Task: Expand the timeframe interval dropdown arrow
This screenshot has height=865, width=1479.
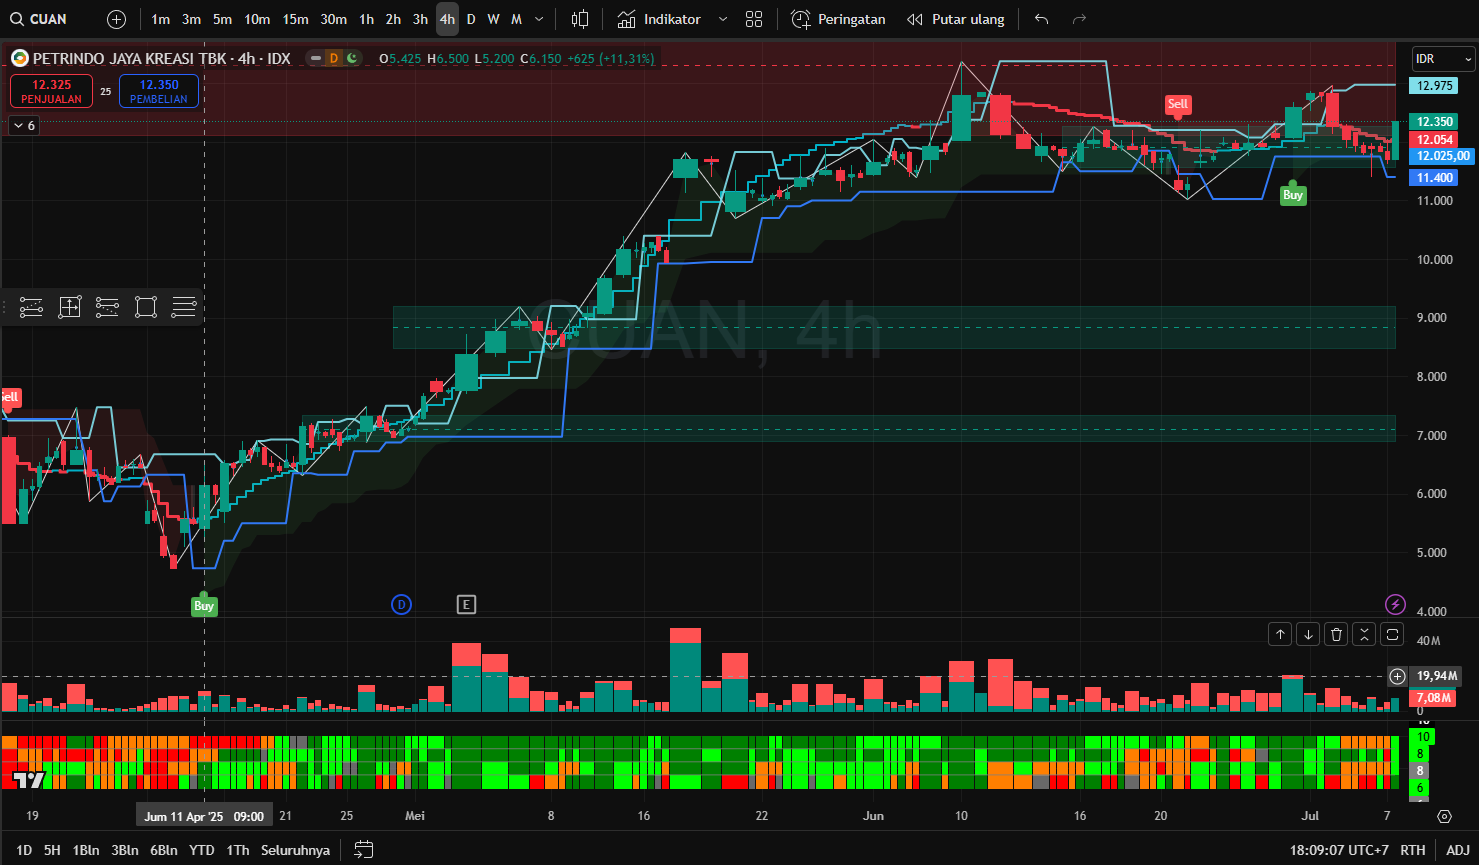Action: 540,19
